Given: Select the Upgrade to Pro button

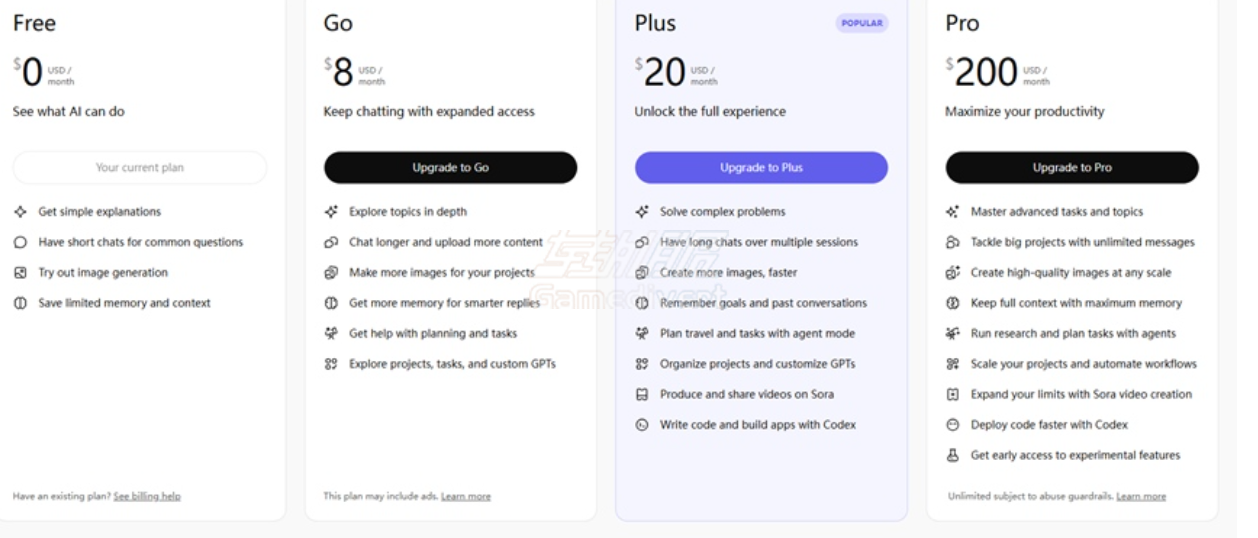Looking at the screenshot, I should (x=1071, y=168).
